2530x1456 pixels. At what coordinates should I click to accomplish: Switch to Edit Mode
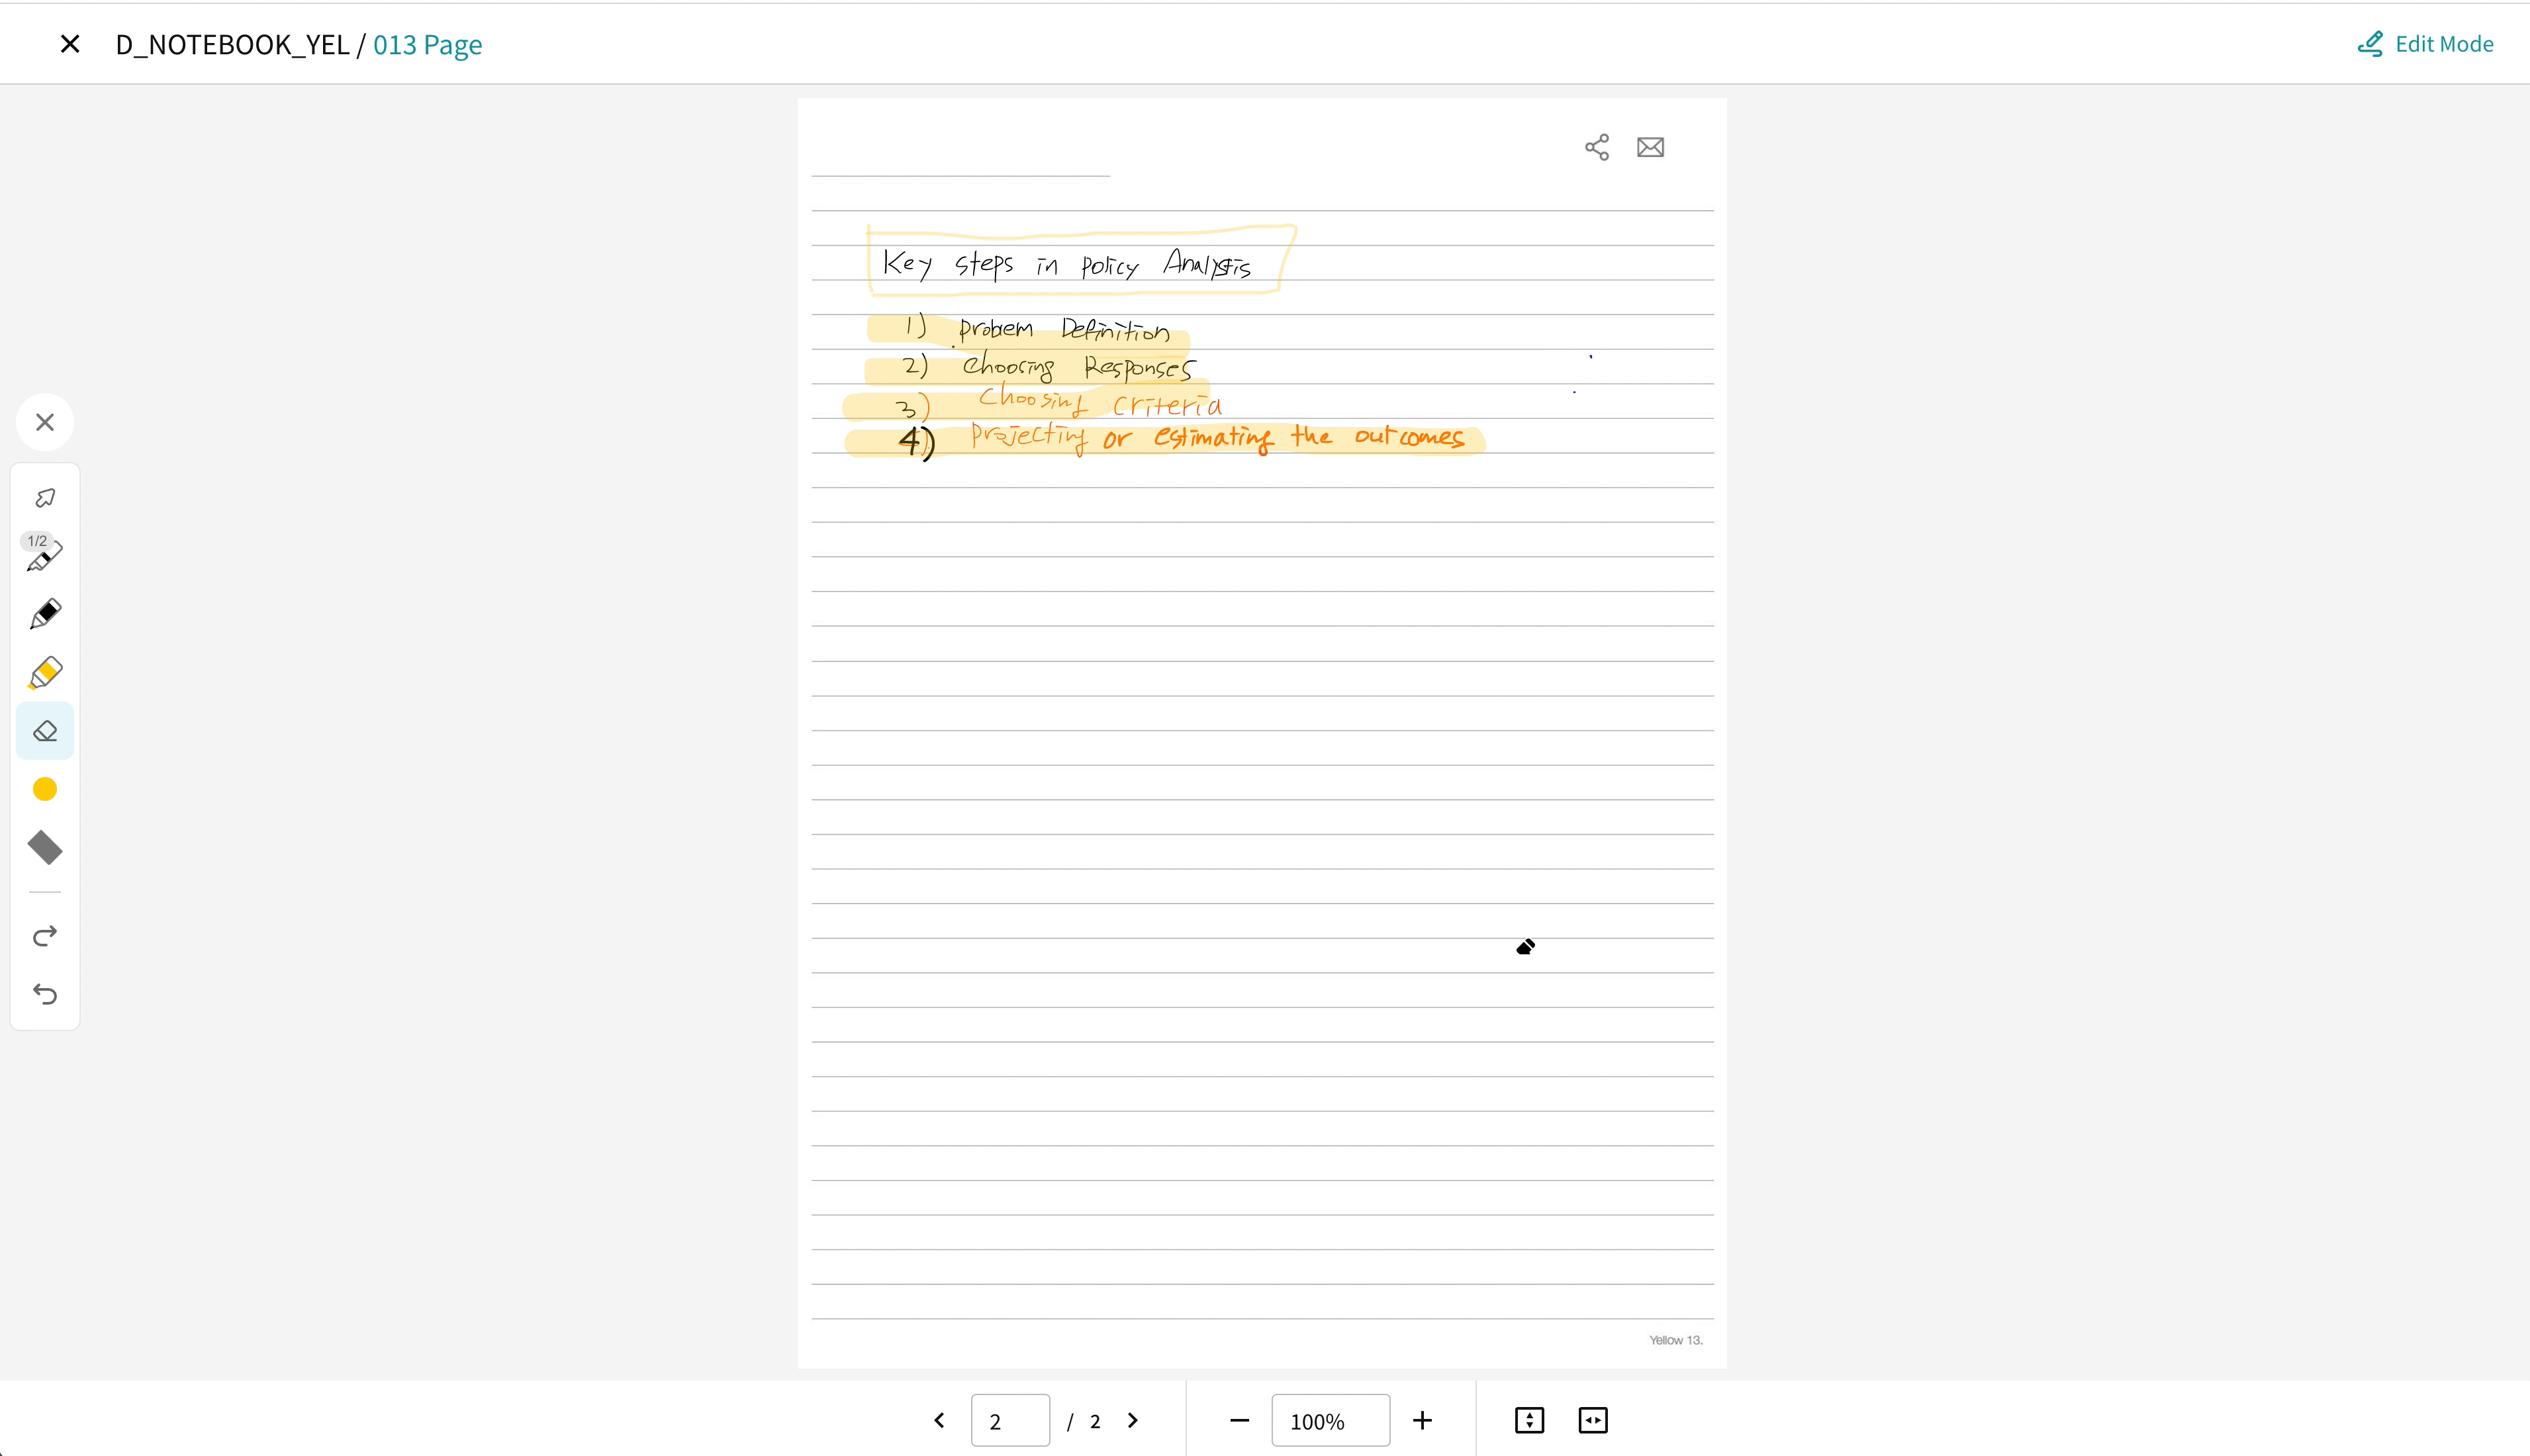[2426, 44]
